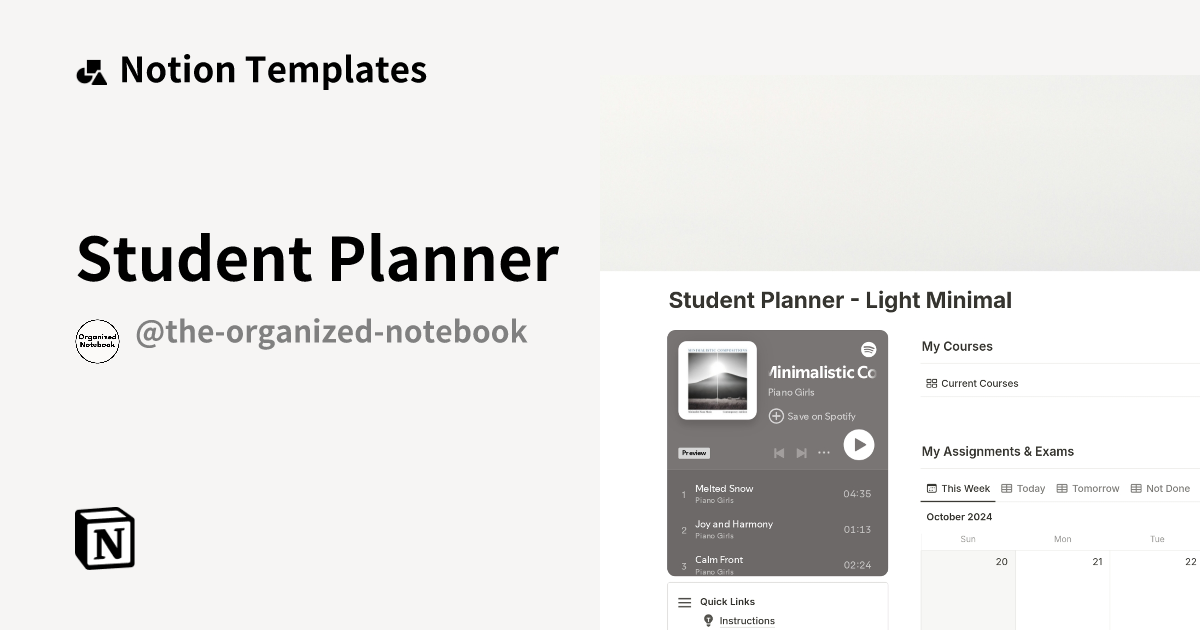Skip to the next track in Spotify player
Image resolution: width=1200 pixels, height=630 pixels.
click(x=801, y=452)
